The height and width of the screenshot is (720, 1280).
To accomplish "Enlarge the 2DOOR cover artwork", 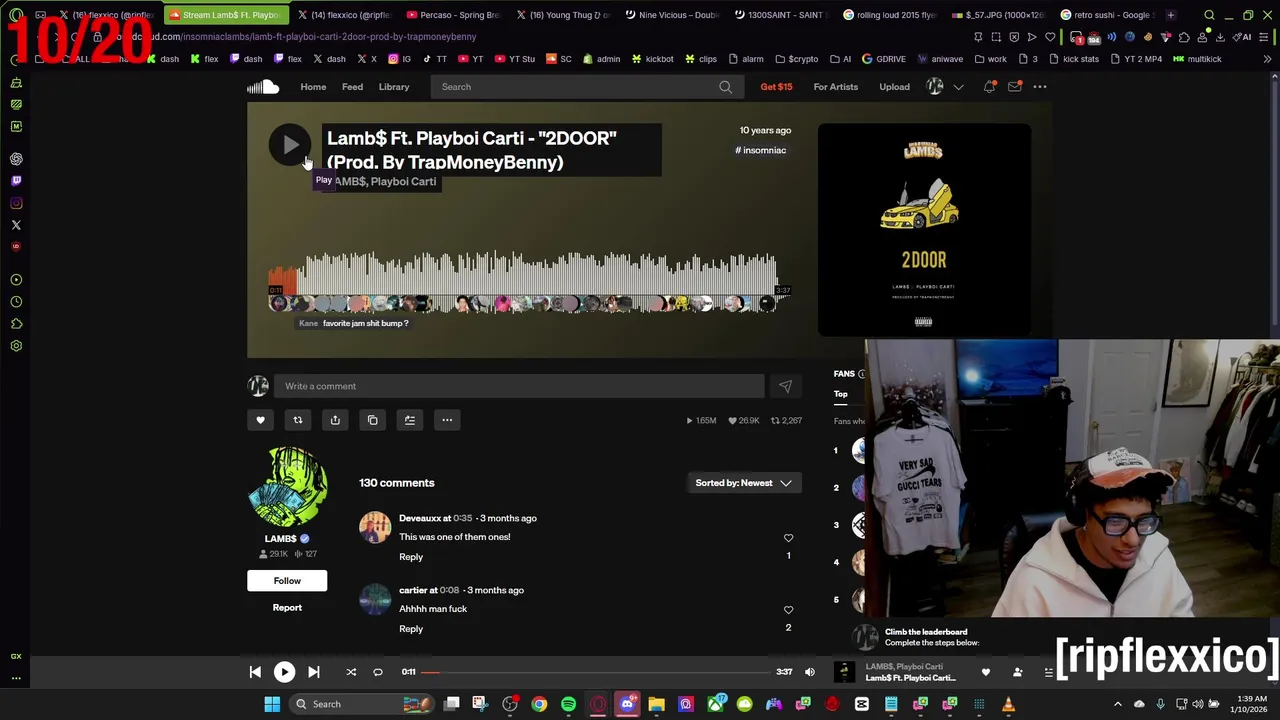I will point(924,230).
